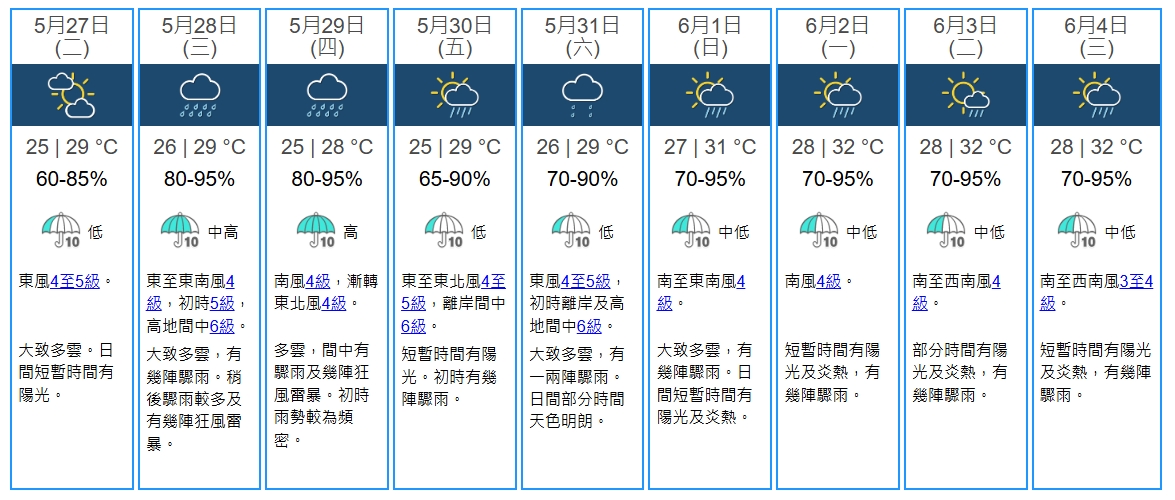The width and height of the screenshot is (1175, 500).
Task: Click the May 27 sun-and-clouds weather icon
Action: (71, 95)
